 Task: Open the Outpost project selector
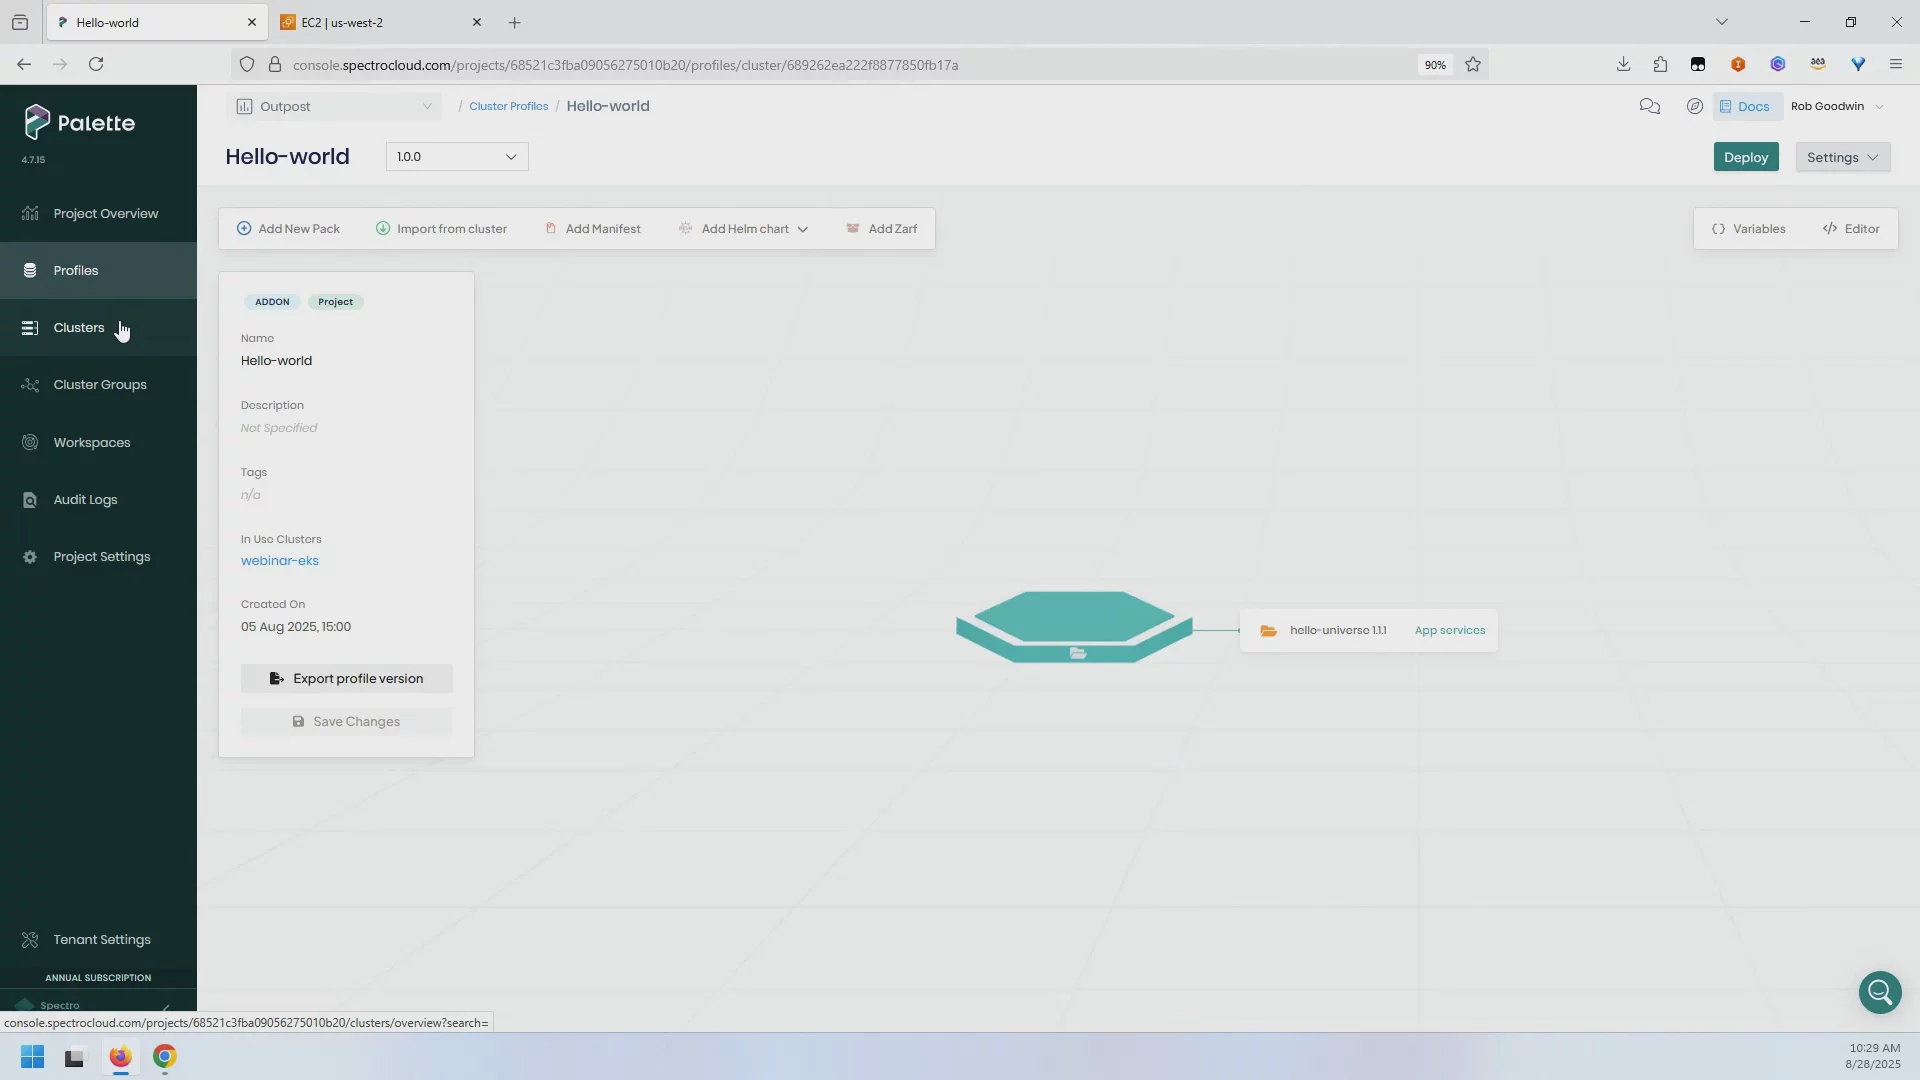click(x=334, y=106)
